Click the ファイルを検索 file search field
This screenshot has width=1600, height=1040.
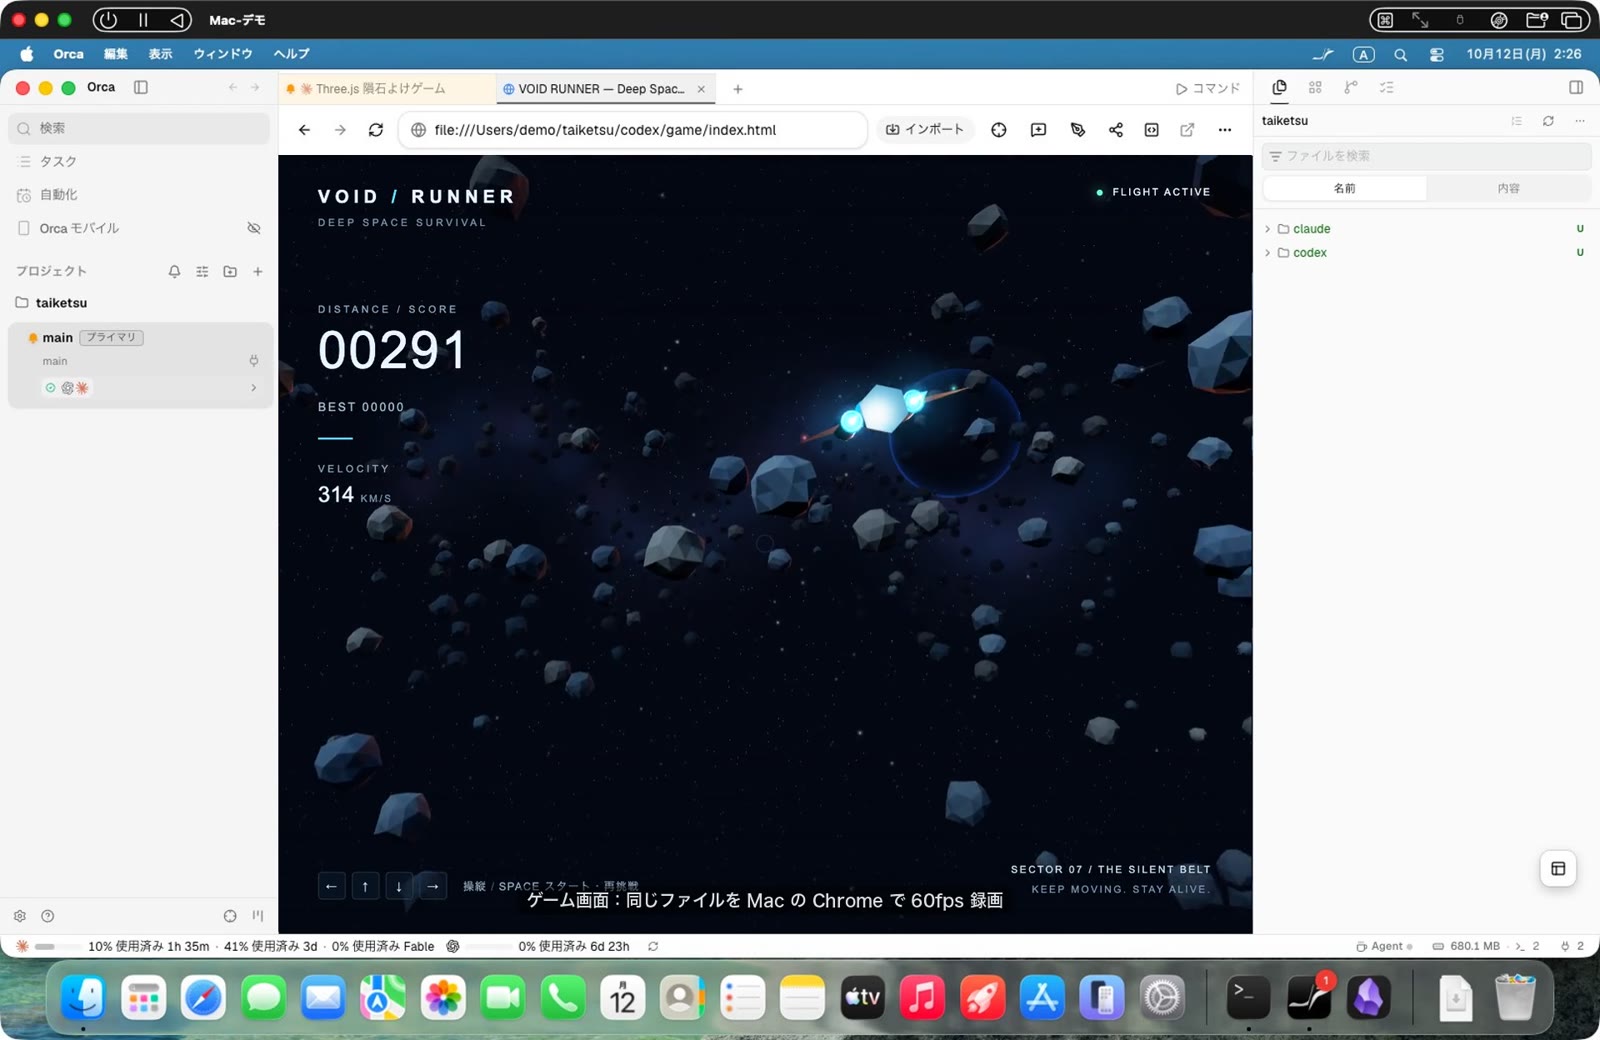point(1426,156)
